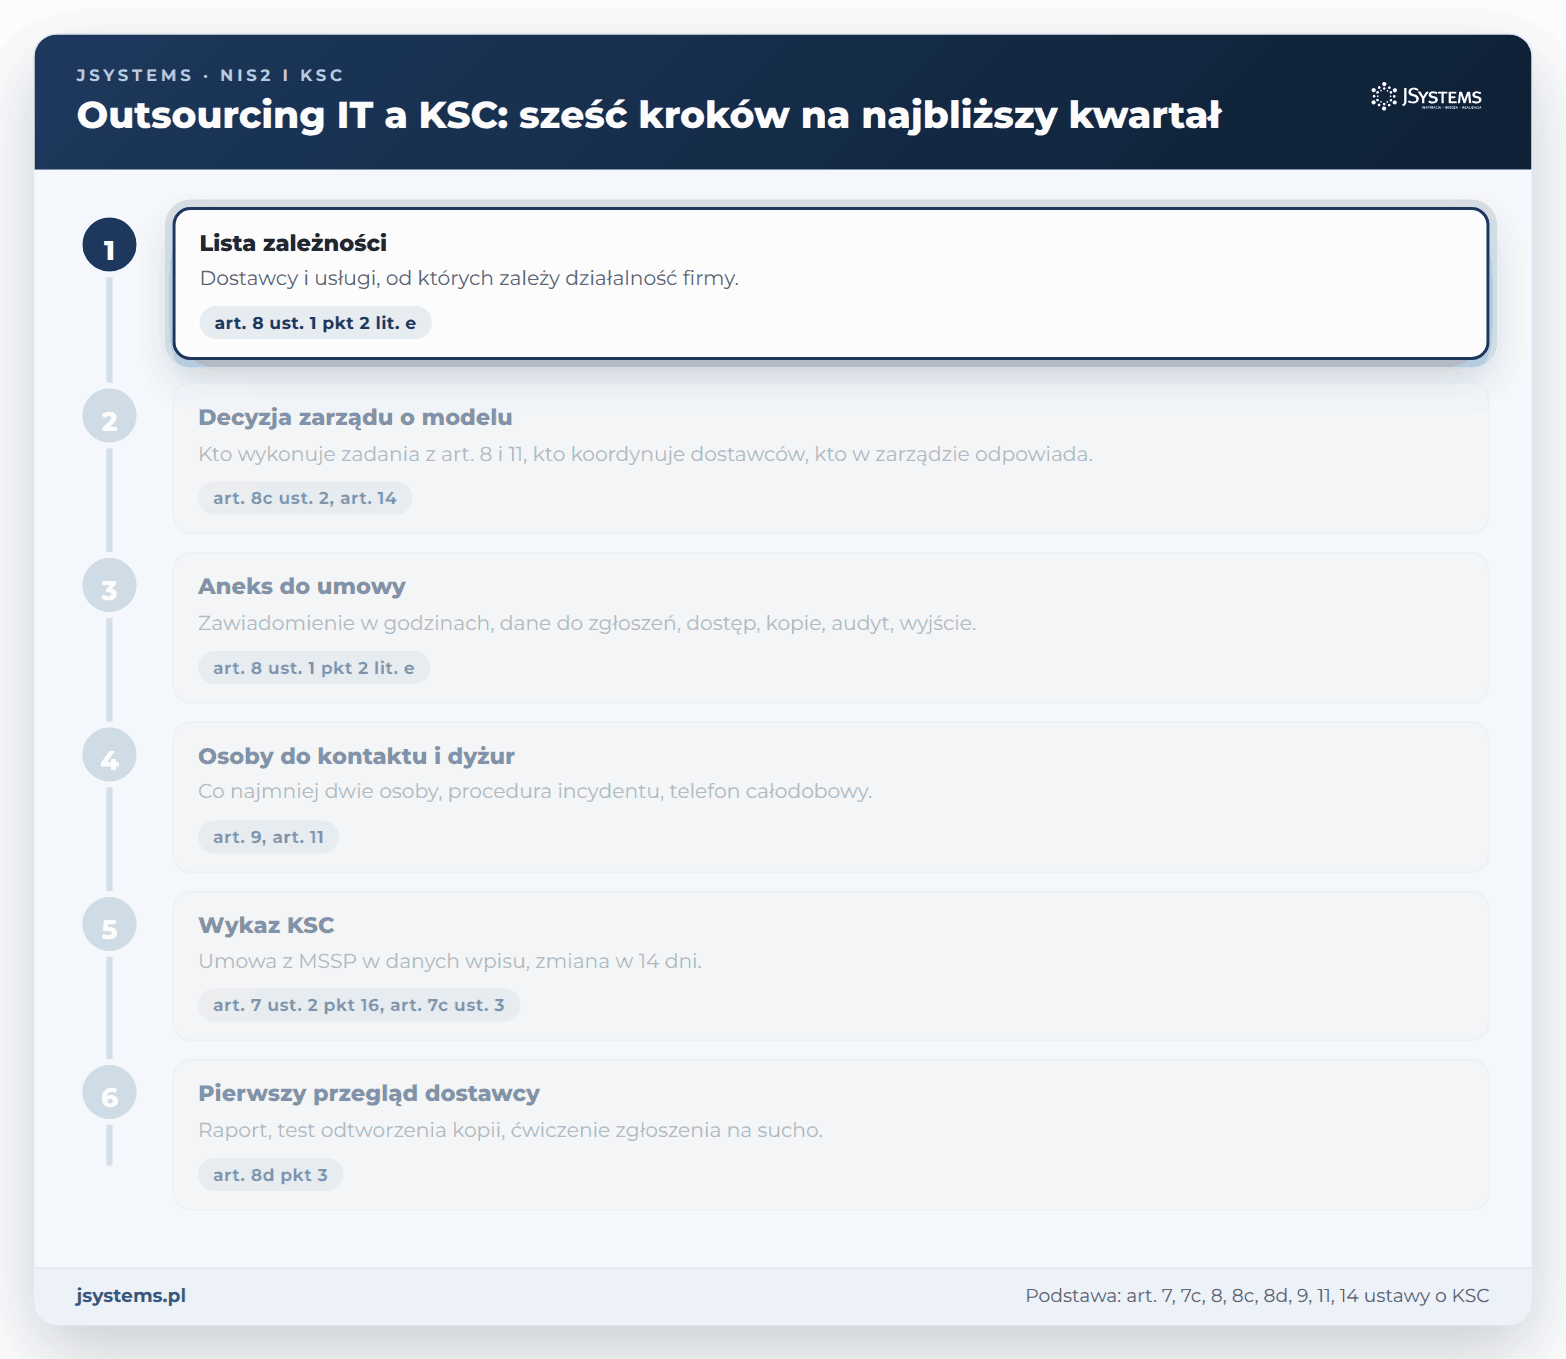The width and height of the screenshot is (1566, 1359).
Task: Click the "Podstawa: art. 7, 7c, 8..." footer note
Action: pyautogui.click(x=1257, y=1296)
